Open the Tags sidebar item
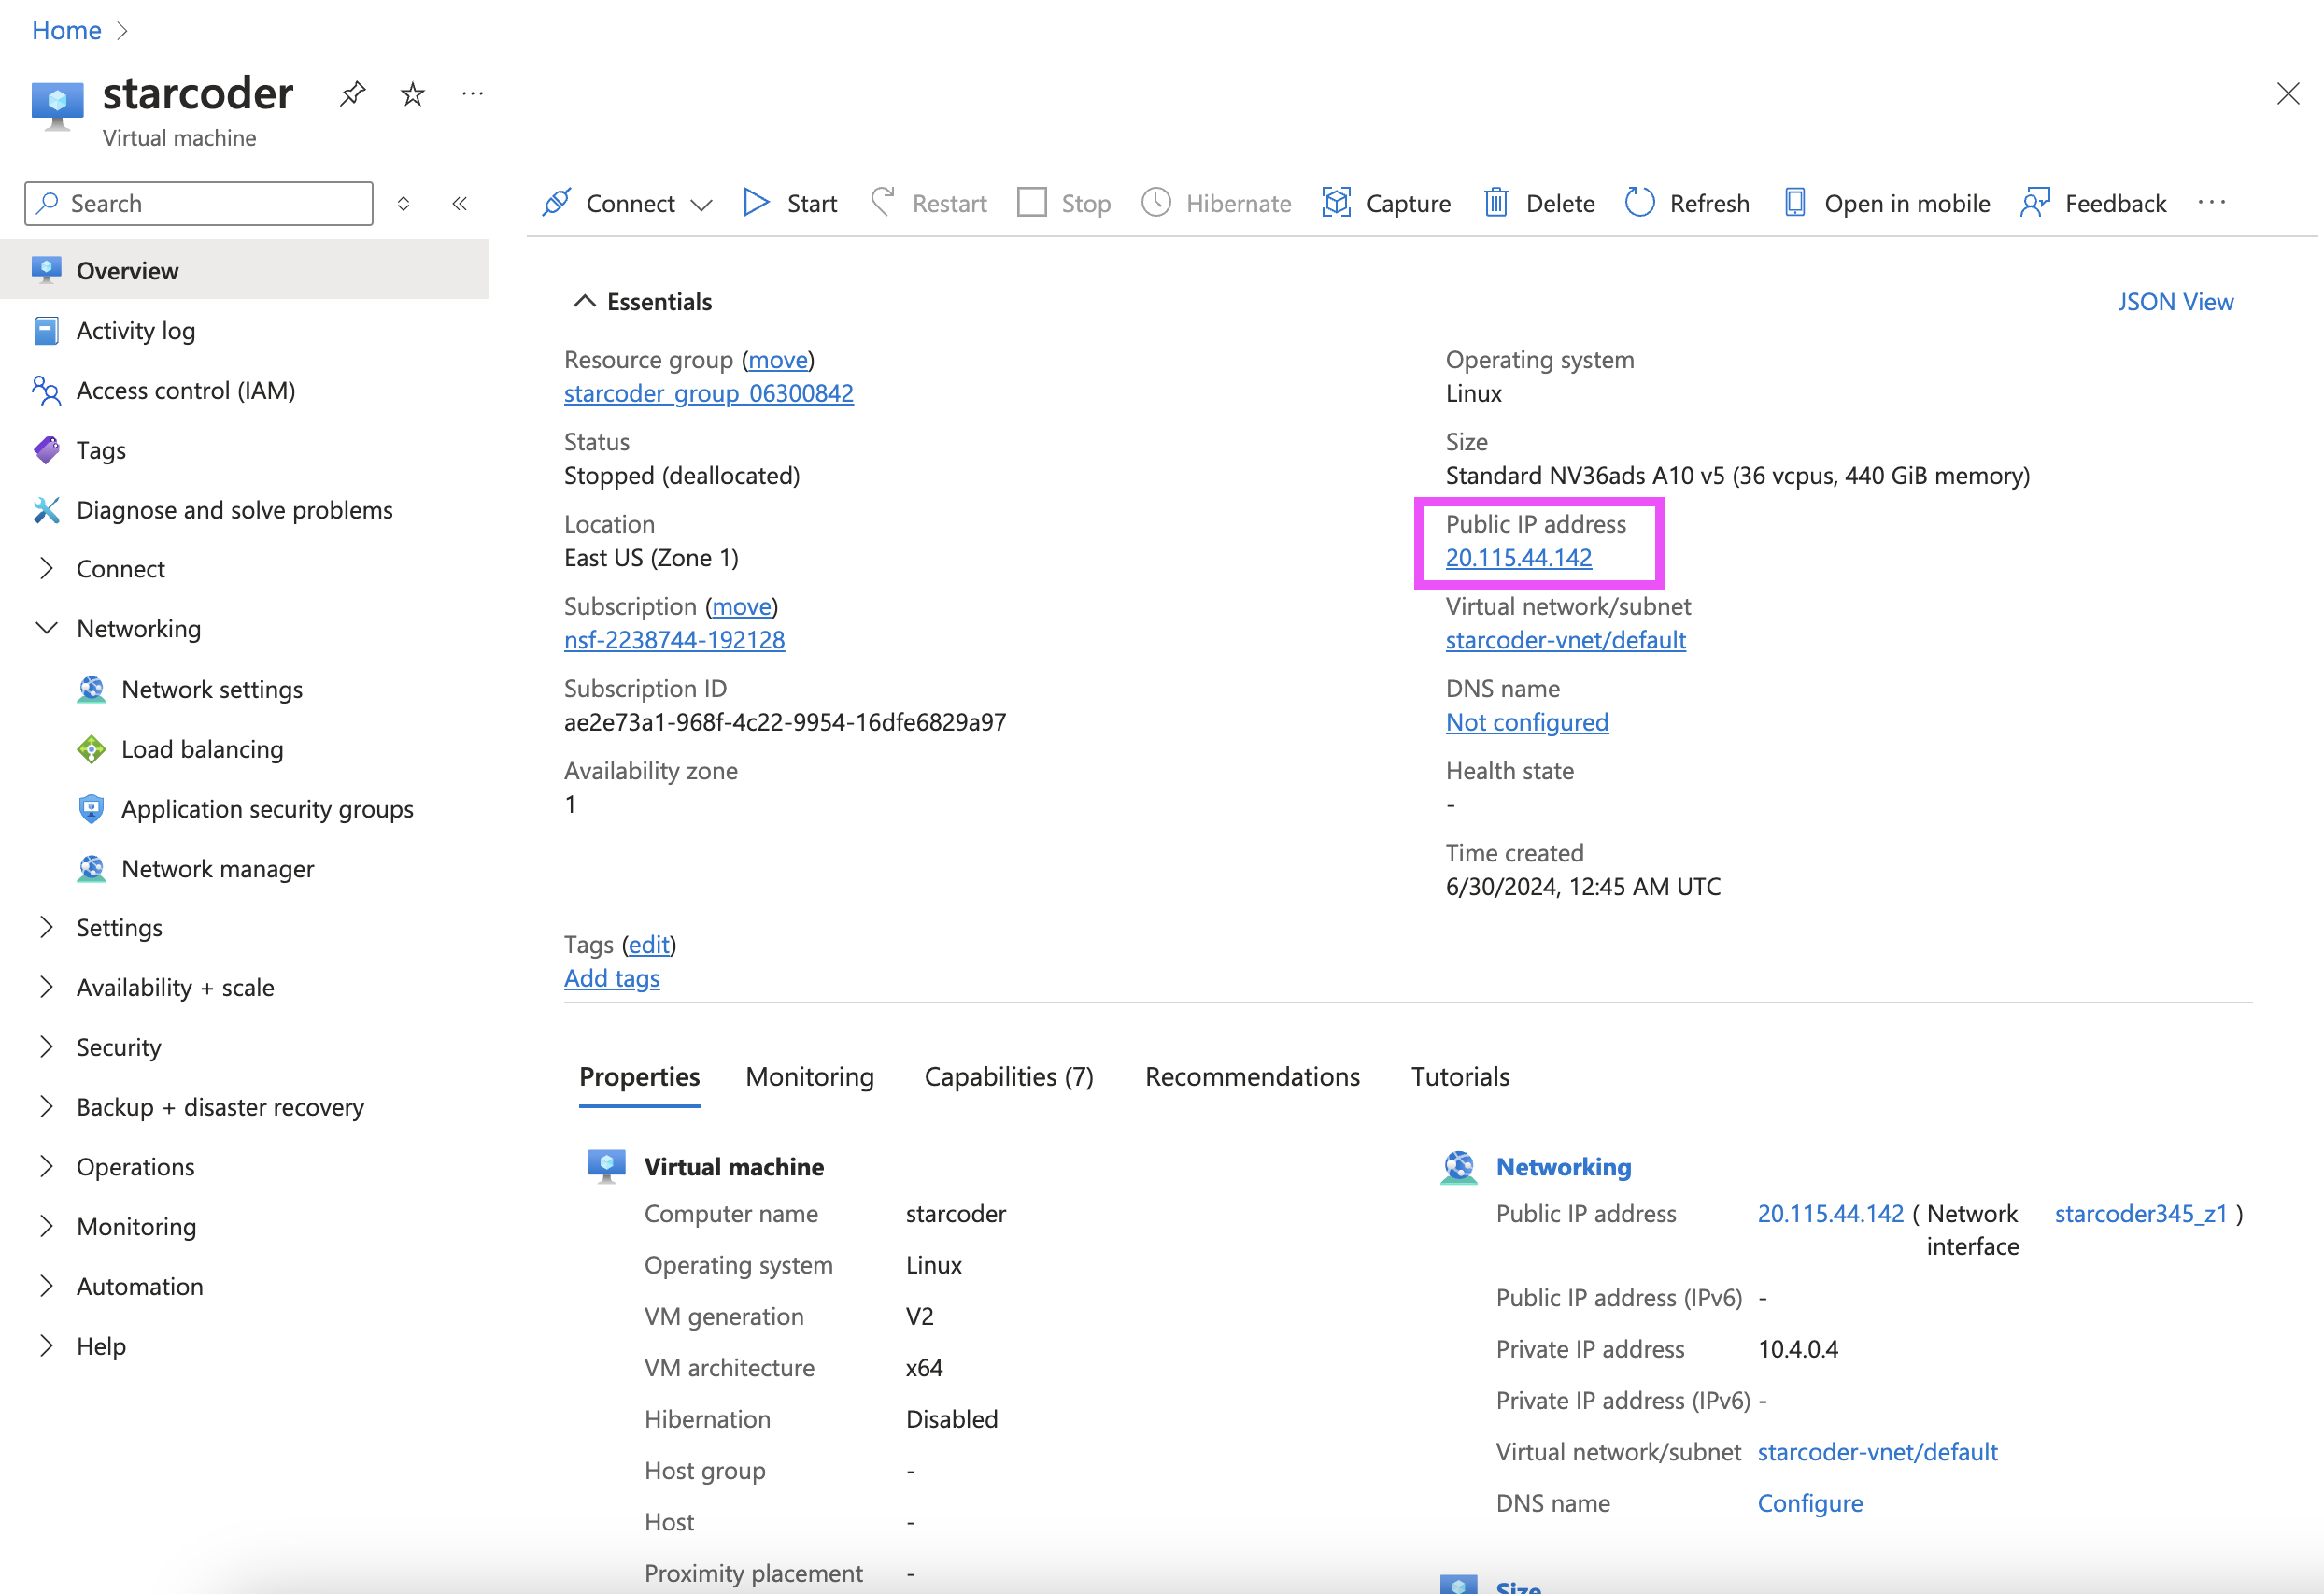2324x1594 pixels. tap(101, 450)
